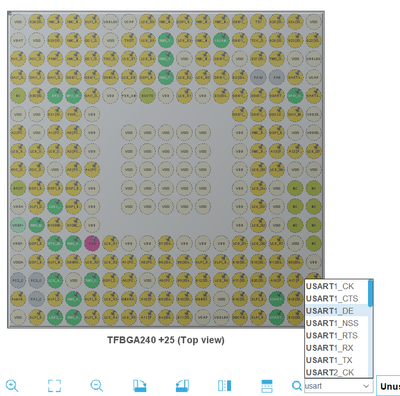Click the signal list scrollbar thumb

370,293
